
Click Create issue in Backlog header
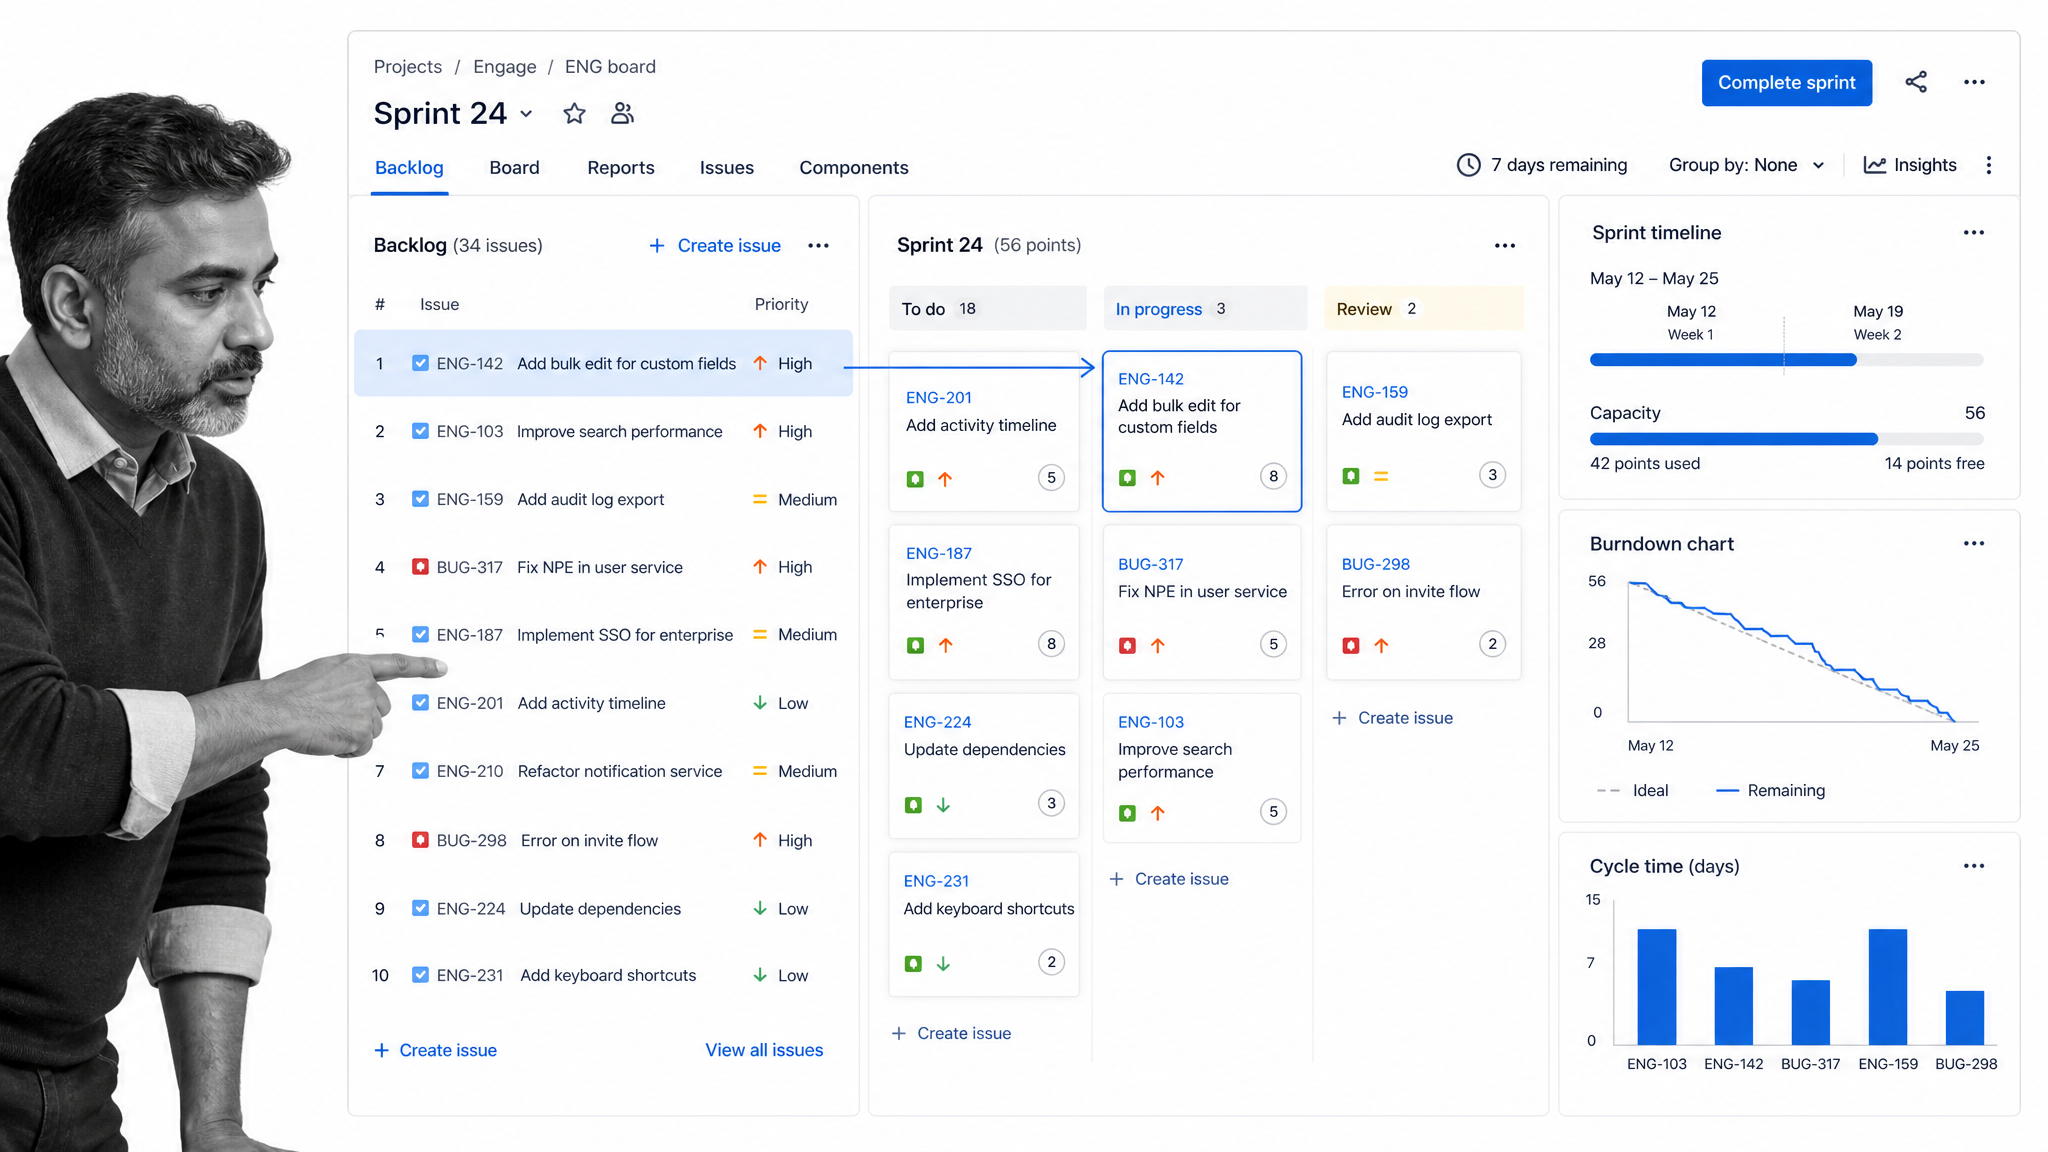pyautogui.click(x=715, y=246)
